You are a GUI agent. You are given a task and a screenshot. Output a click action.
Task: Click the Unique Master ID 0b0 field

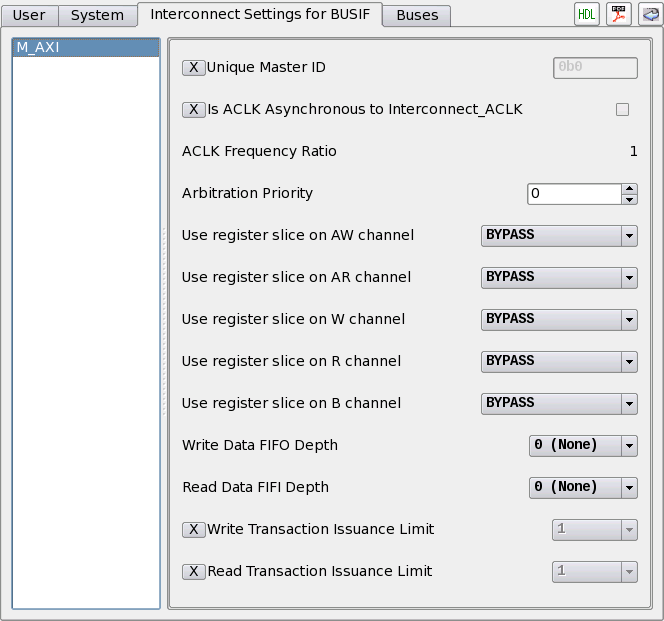click(595, 68)
